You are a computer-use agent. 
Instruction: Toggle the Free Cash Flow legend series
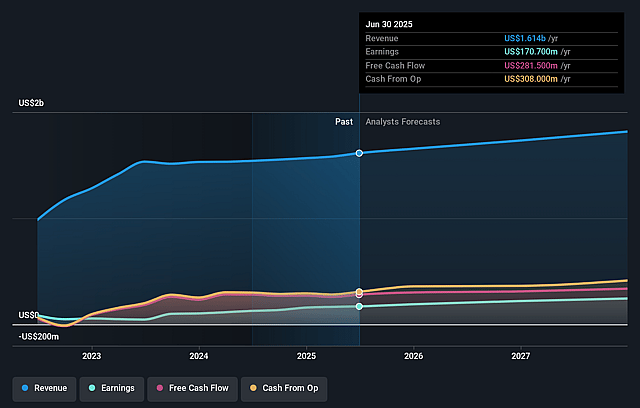(193, 388)
